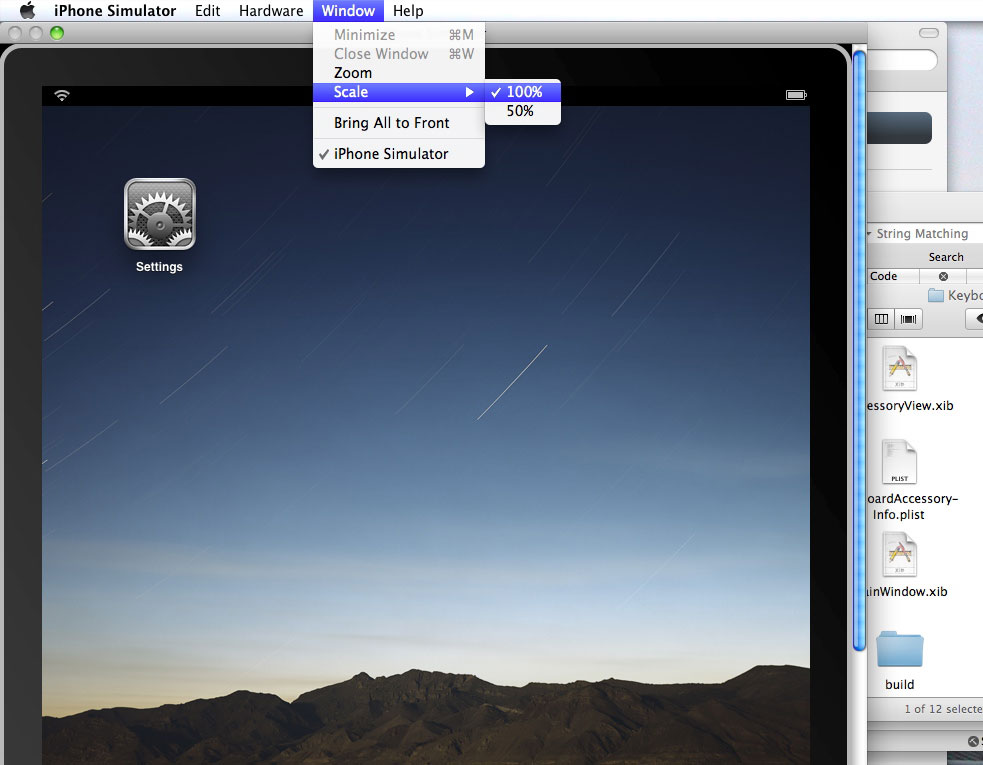
Task: Select 100% scale option
Action: (523, 92)
